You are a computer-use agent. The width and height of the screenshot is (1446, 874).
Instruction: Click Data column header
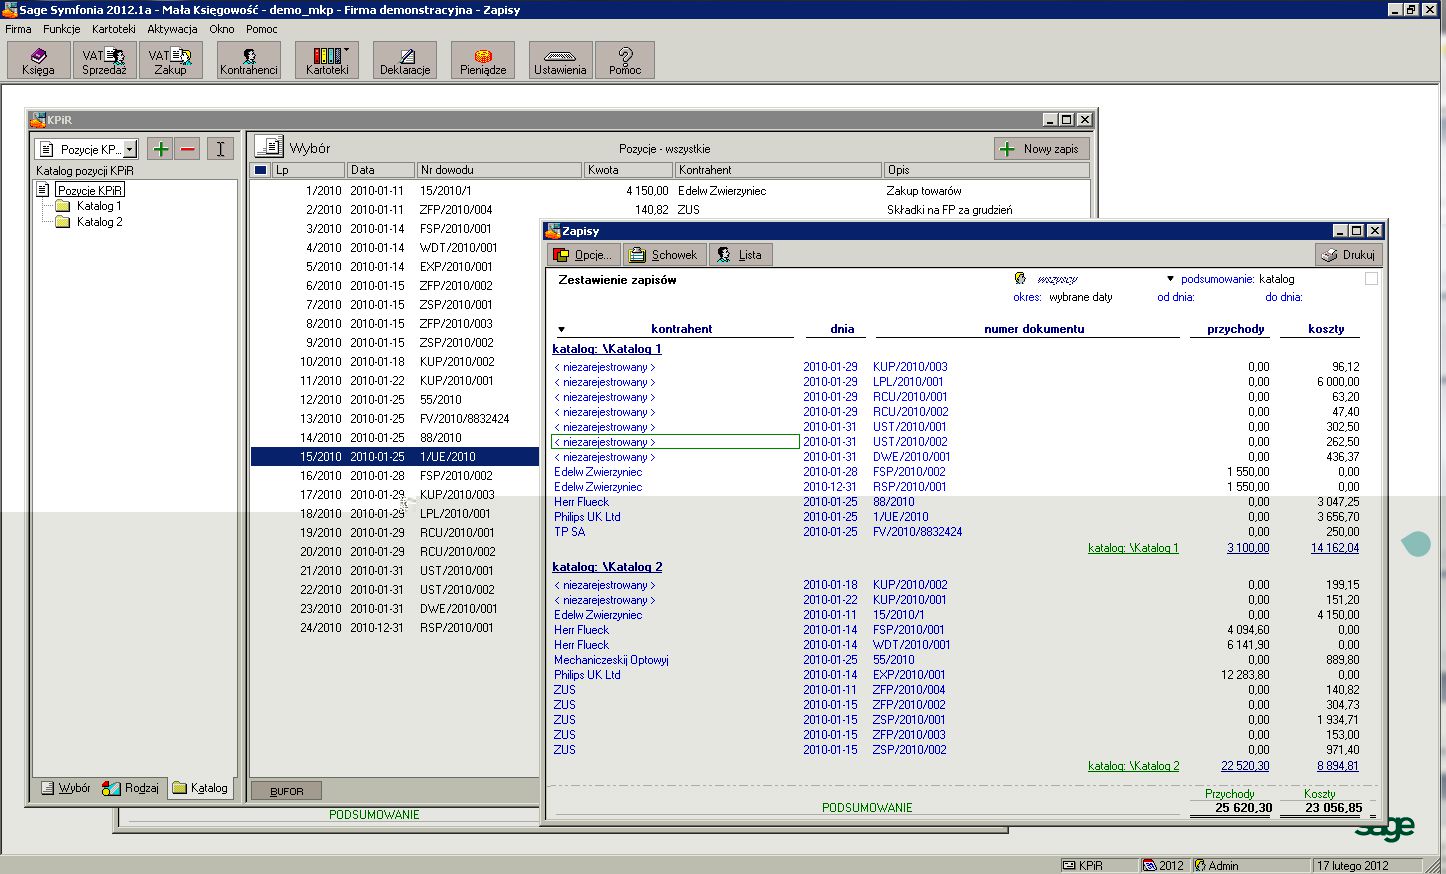point(380,170)
